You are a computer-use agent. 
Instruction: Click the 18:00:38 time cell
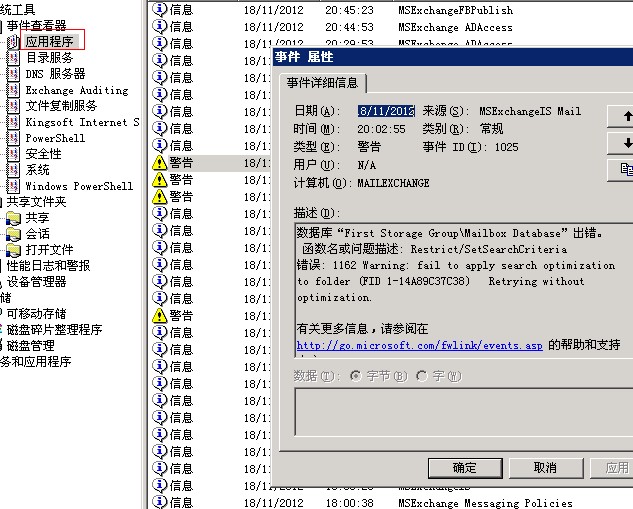coord(349,503)
